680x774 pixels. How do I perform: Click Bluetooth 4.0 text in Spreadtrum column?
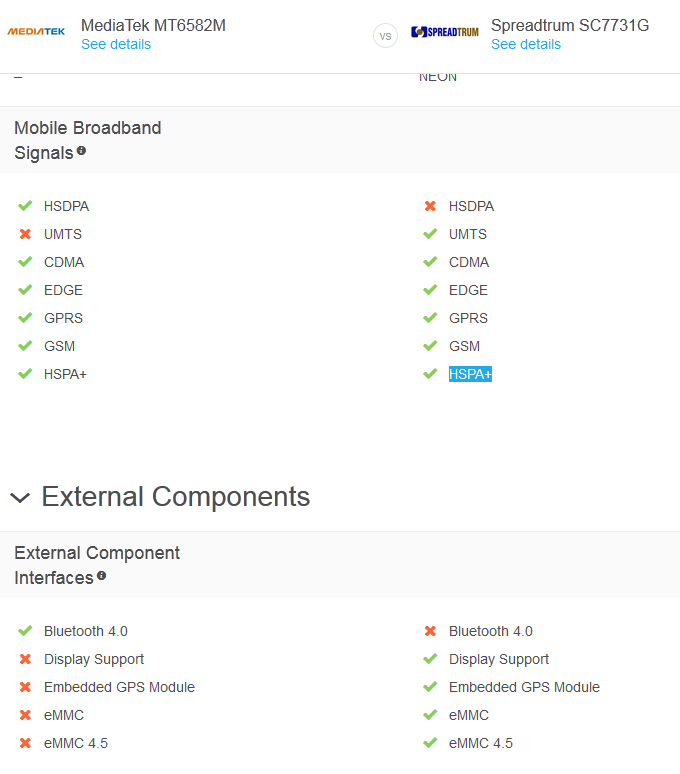[491, 631]
